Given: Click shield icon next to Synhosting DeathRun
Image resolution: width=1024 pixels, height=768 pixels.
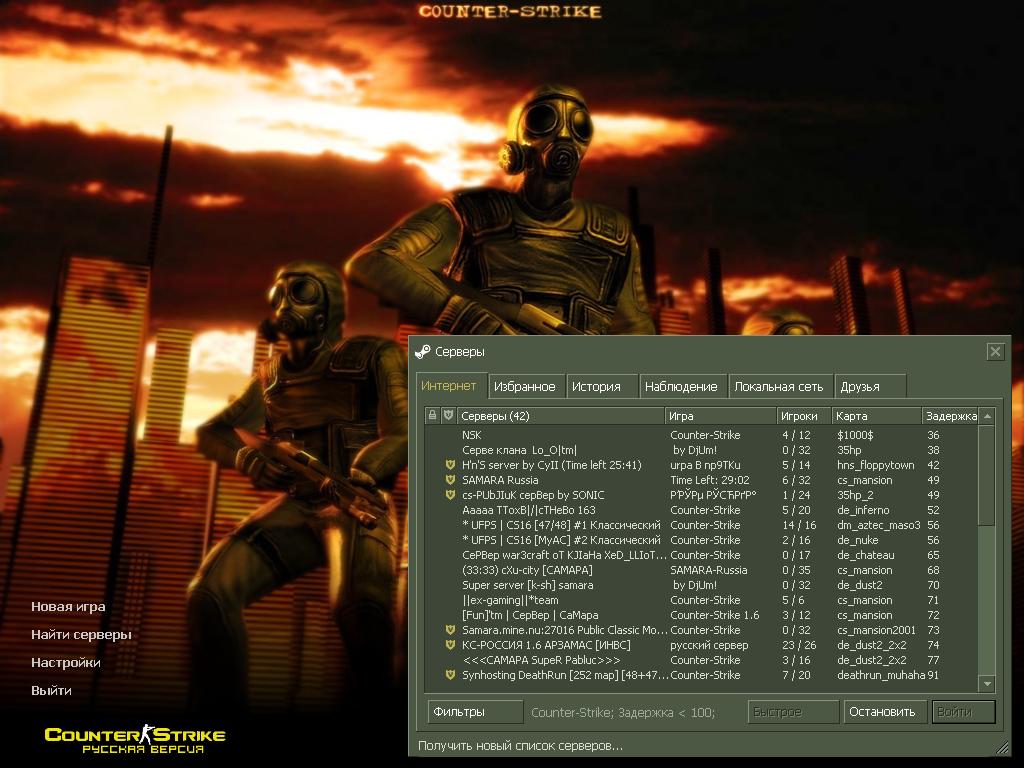Looking at the screenshot, I should click(450, 675).
